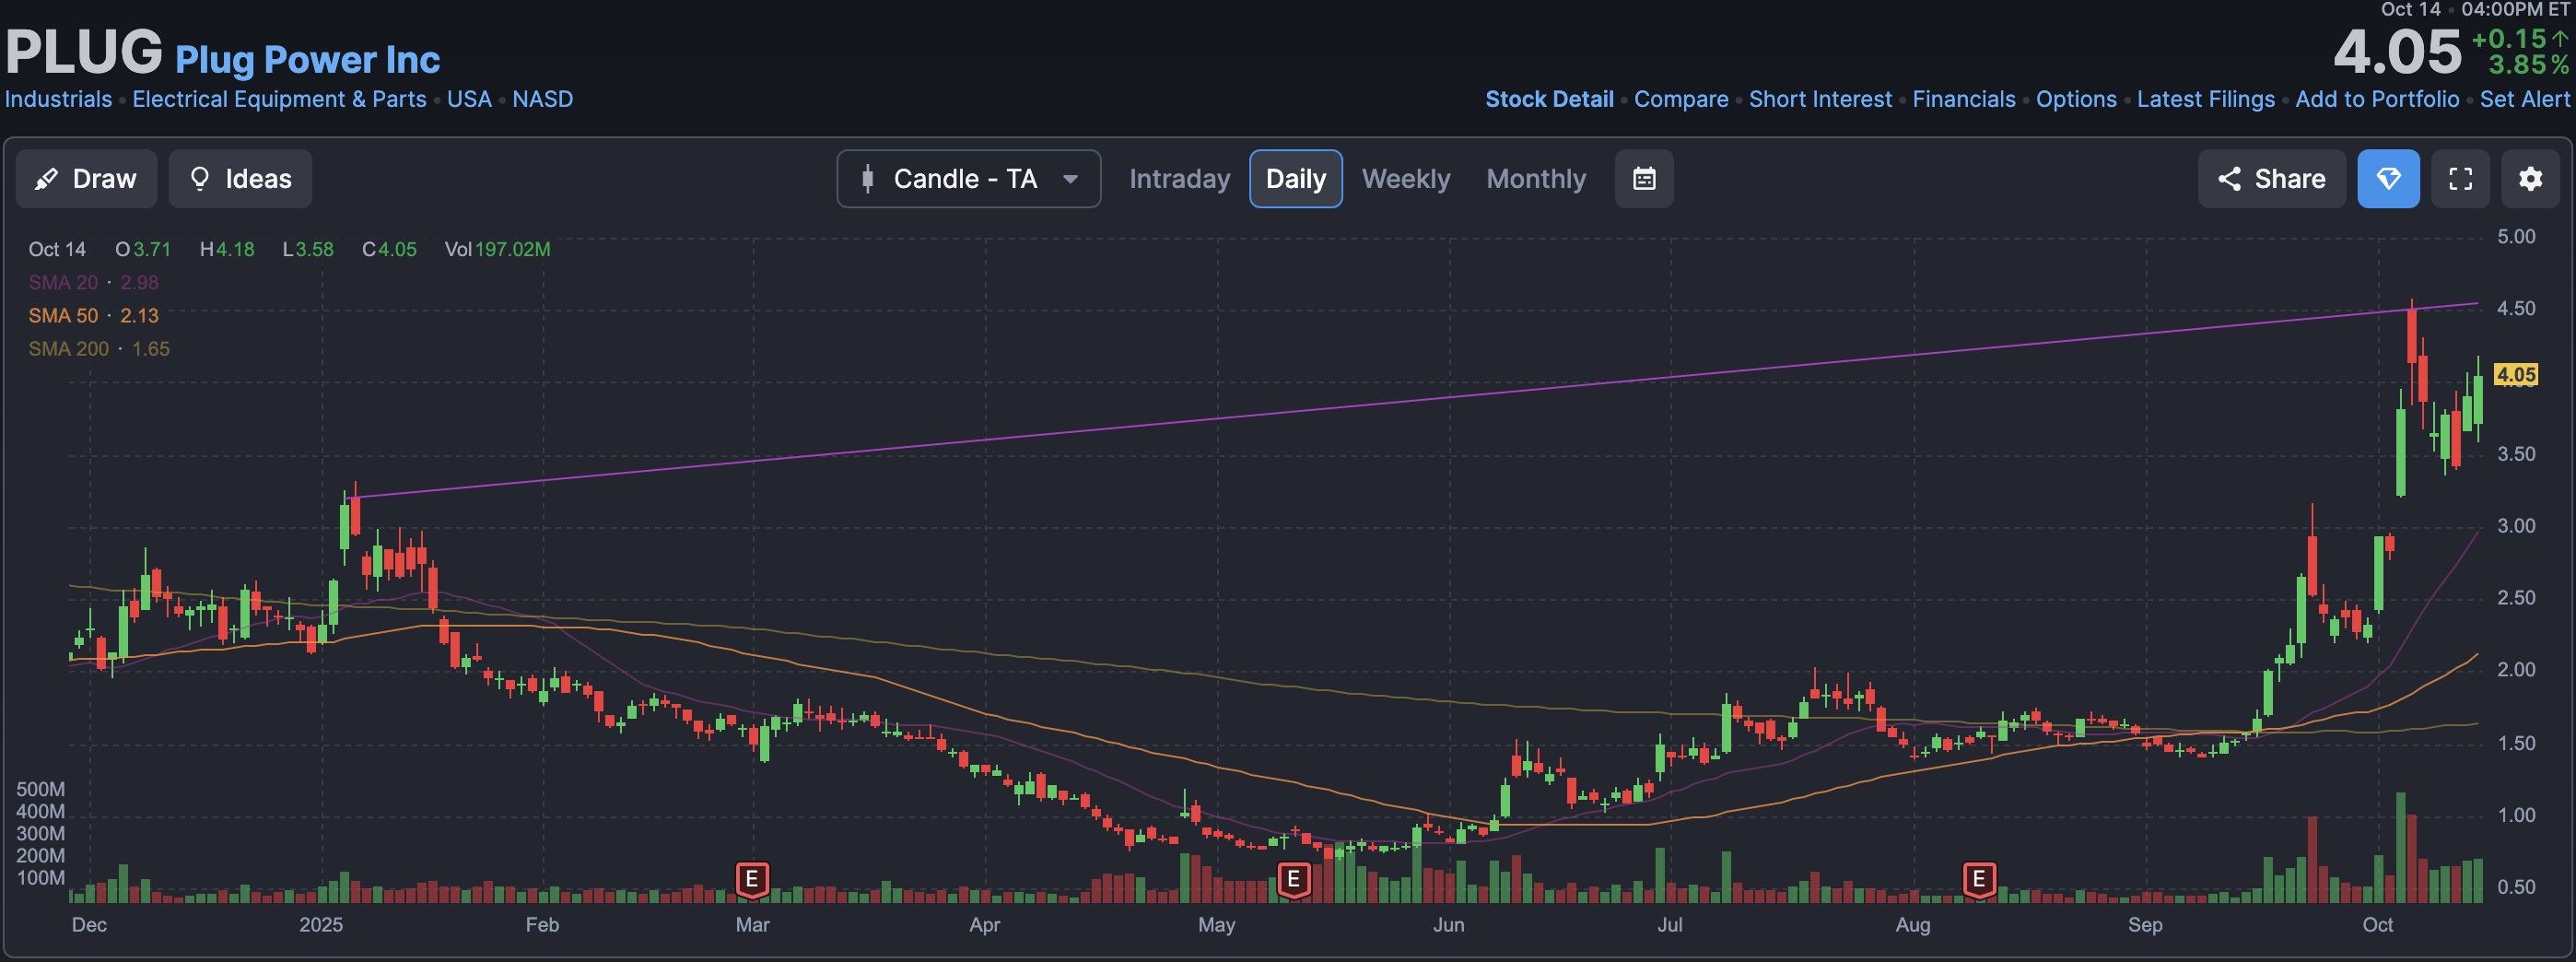Open Stock Detail link
Screen dimensions: 2576x962
pos(1549,99)
